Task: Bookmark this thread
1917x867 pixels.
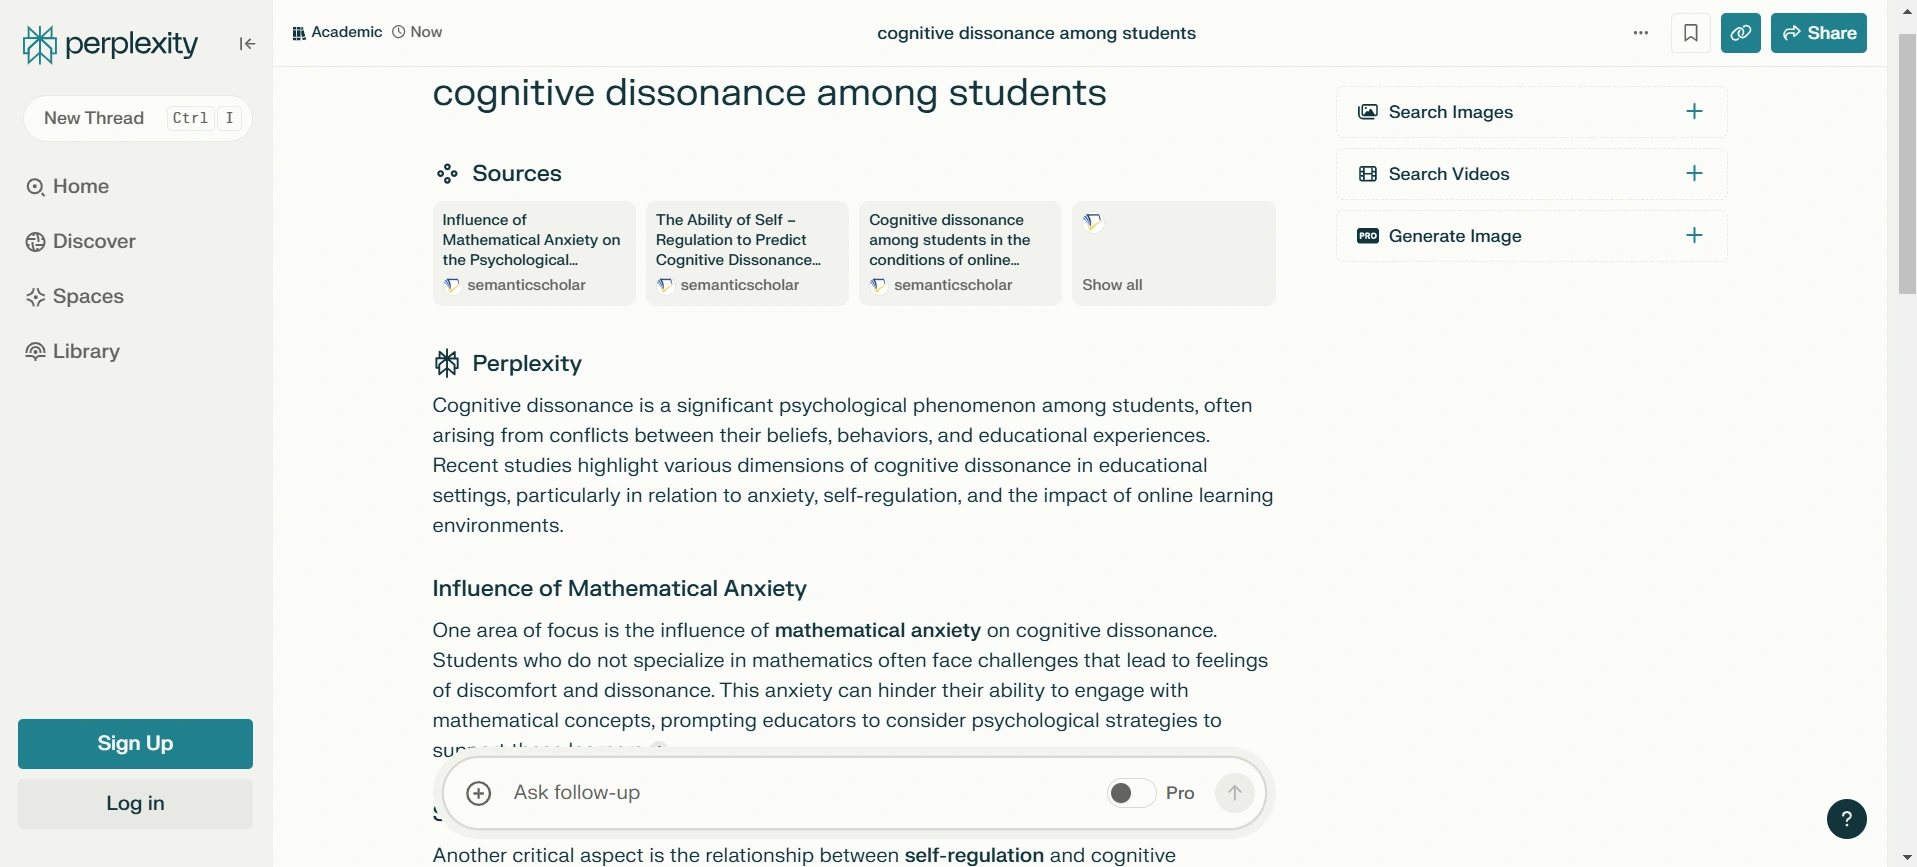Action: click(x=1691, y=33)
